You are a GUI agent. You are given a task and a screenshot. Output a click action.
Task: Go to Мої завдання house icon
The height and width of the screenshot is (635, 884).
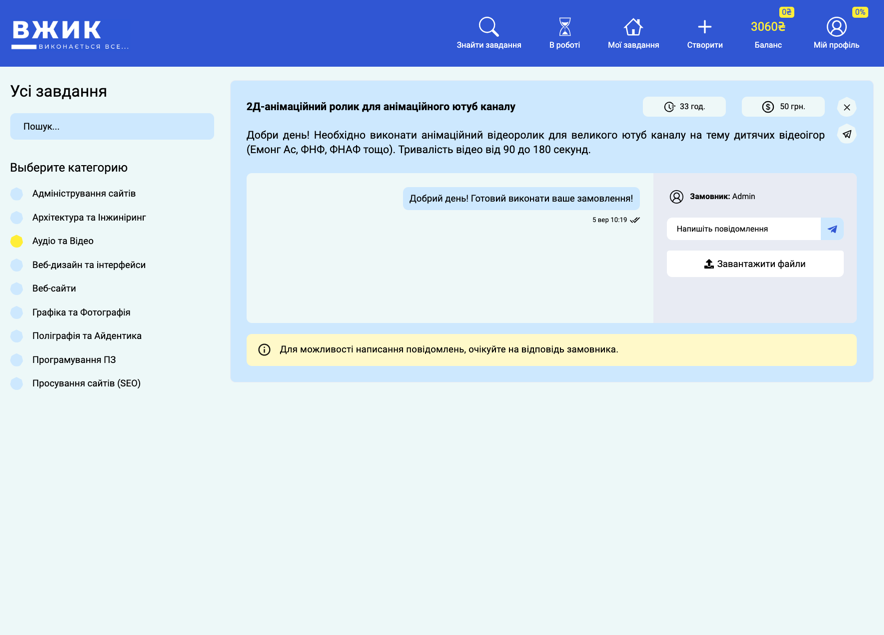point(633,27)
